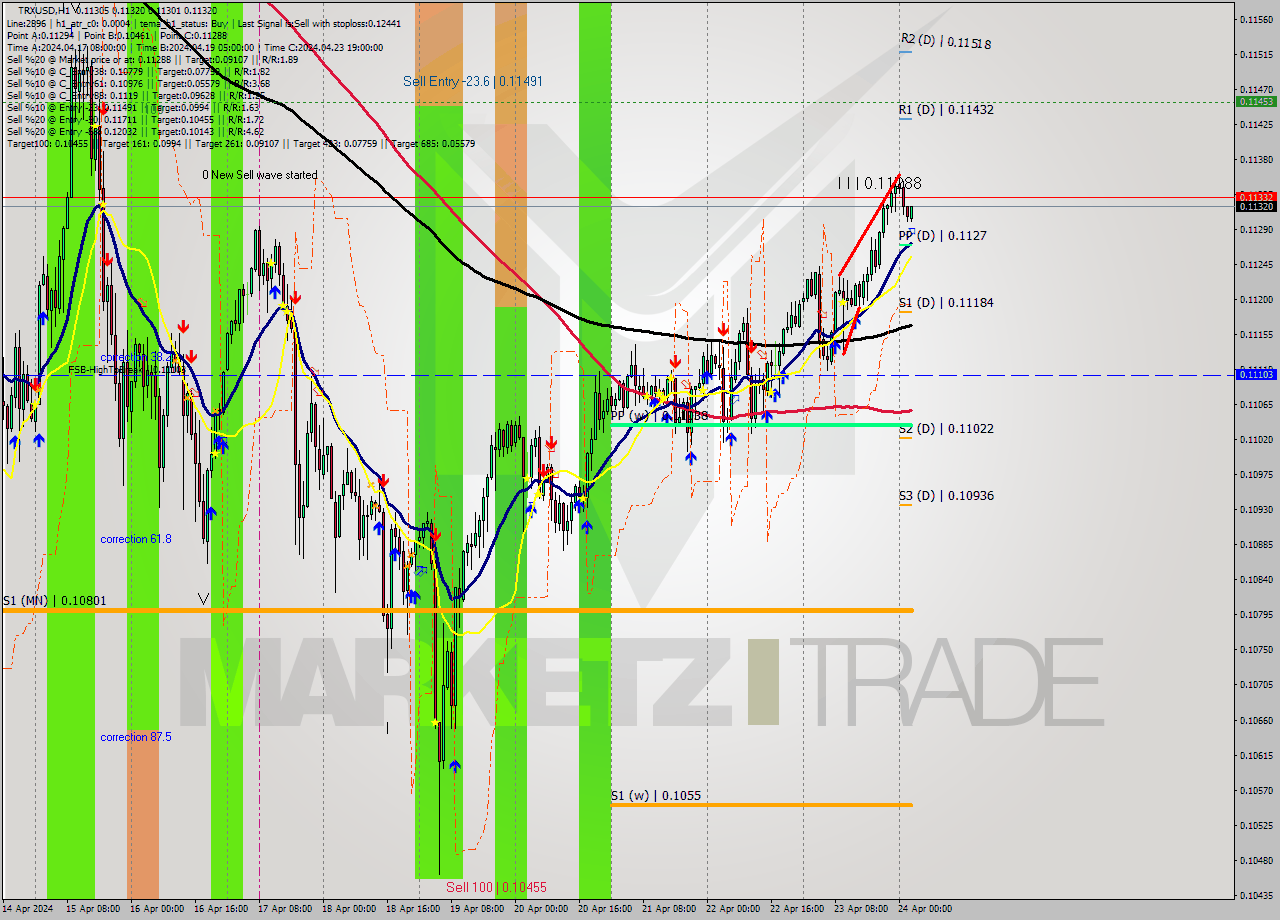The height and width of the screenshot is (920, 1280).
Task: Click the '19 Apr 08:00' time axis label
Action: (x=477, y=909)
